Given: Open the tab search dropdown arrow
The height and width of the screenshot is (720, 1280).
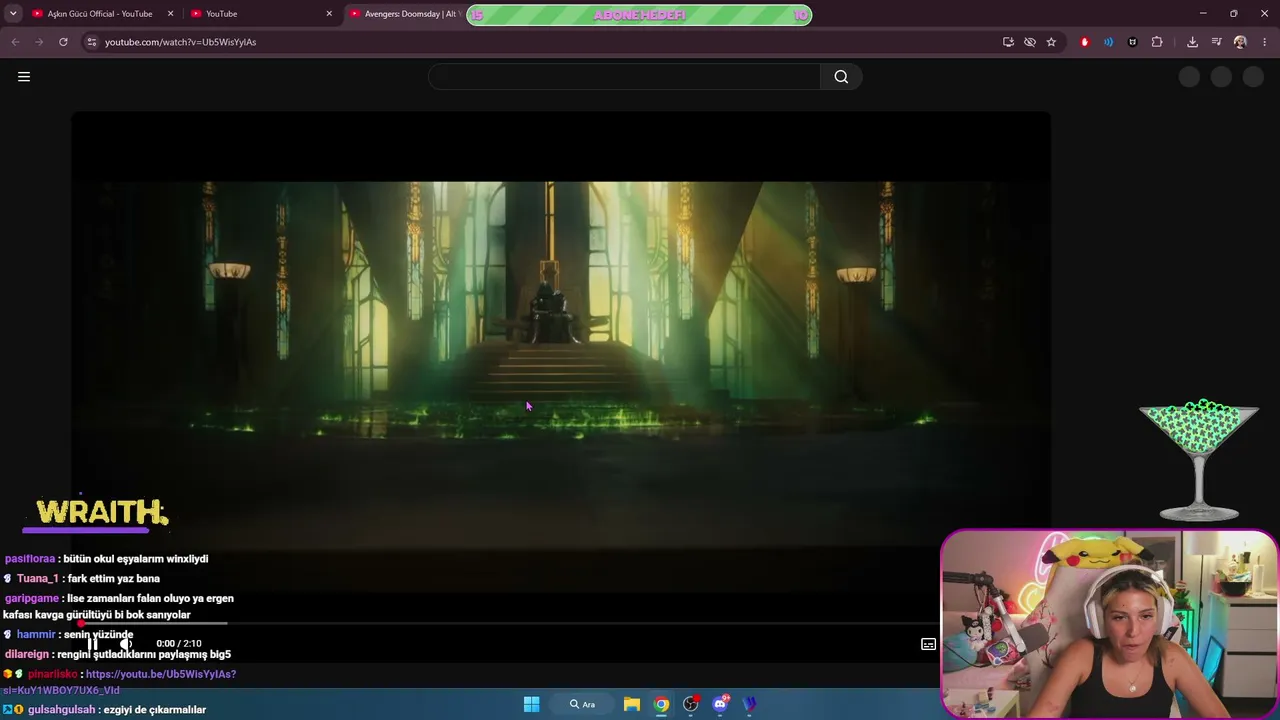Looking at the screenshot, I should [x=13, y=14].
